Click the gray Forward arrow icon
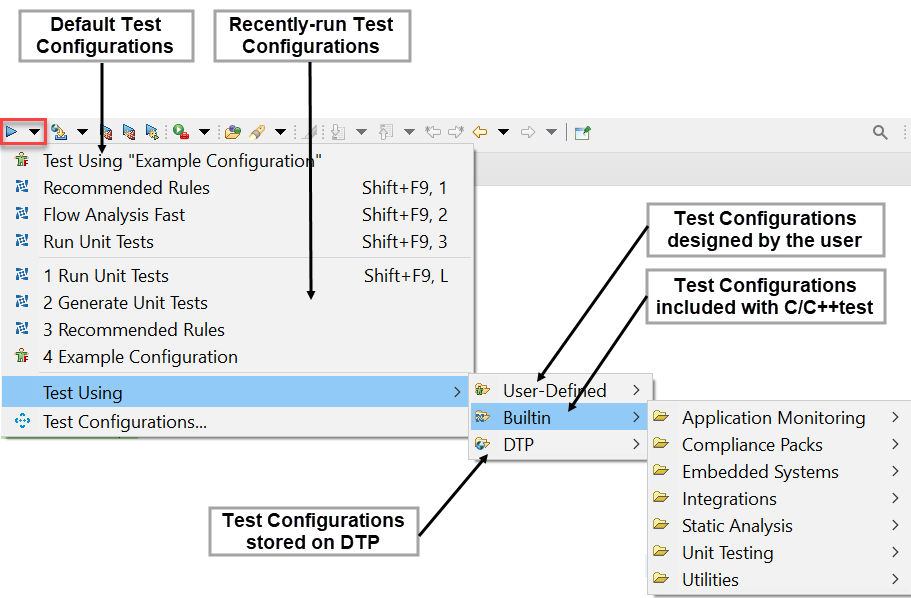Viewport: 911px width, 598px height. coord(528,133)
